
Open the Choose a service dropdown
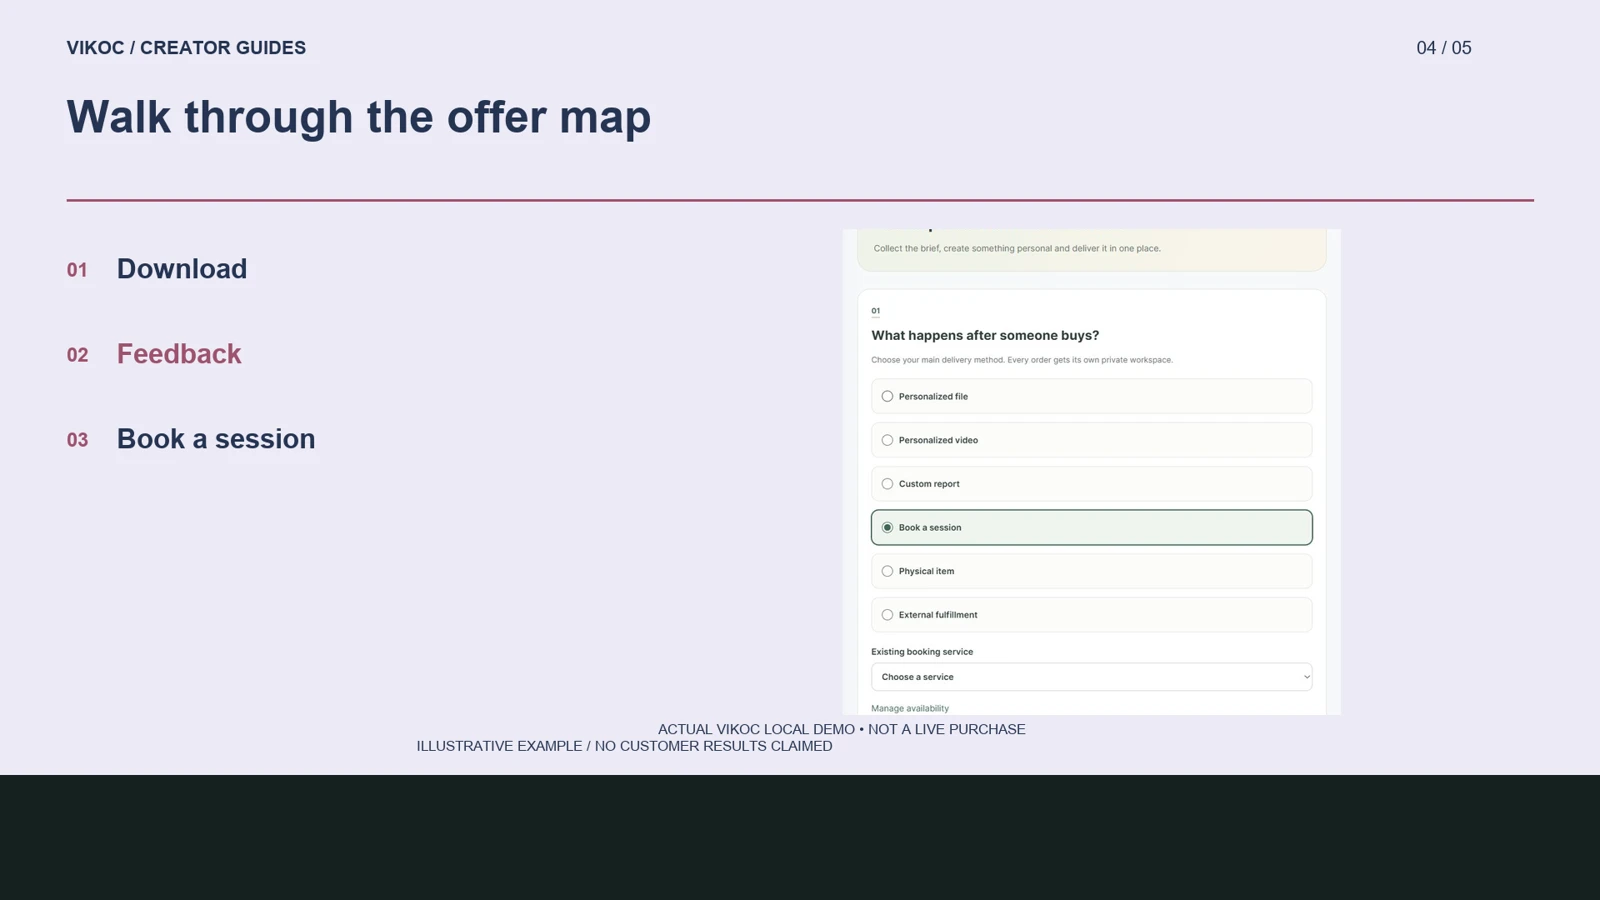coord(1091,677)
